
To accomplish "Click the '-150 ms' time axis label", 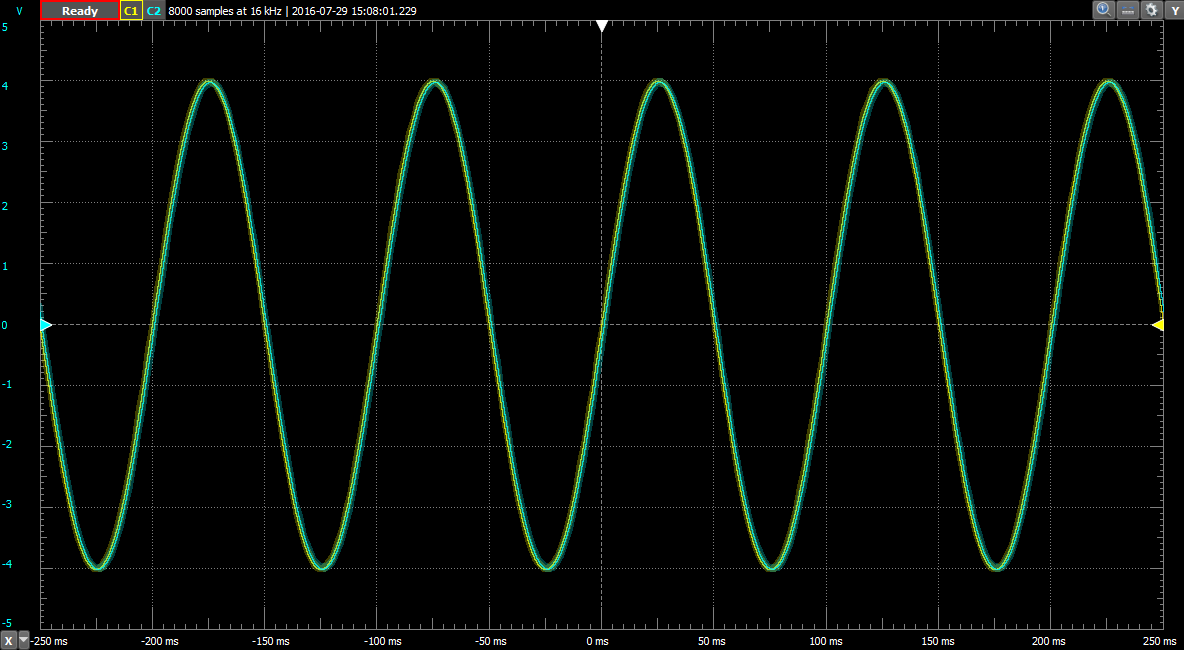I will (x=273, y=641).
